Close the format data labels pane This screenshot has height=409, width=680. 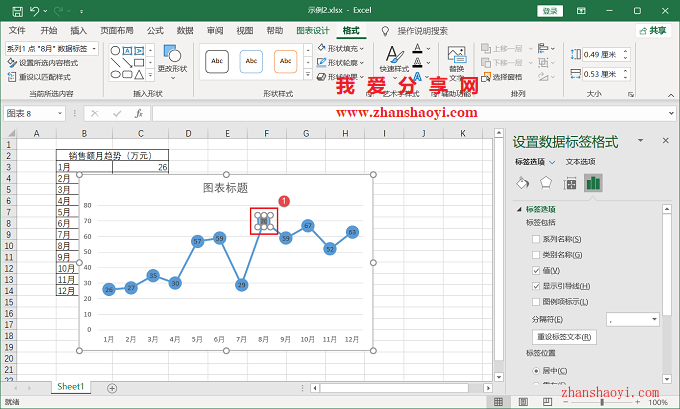click(666, 141)
